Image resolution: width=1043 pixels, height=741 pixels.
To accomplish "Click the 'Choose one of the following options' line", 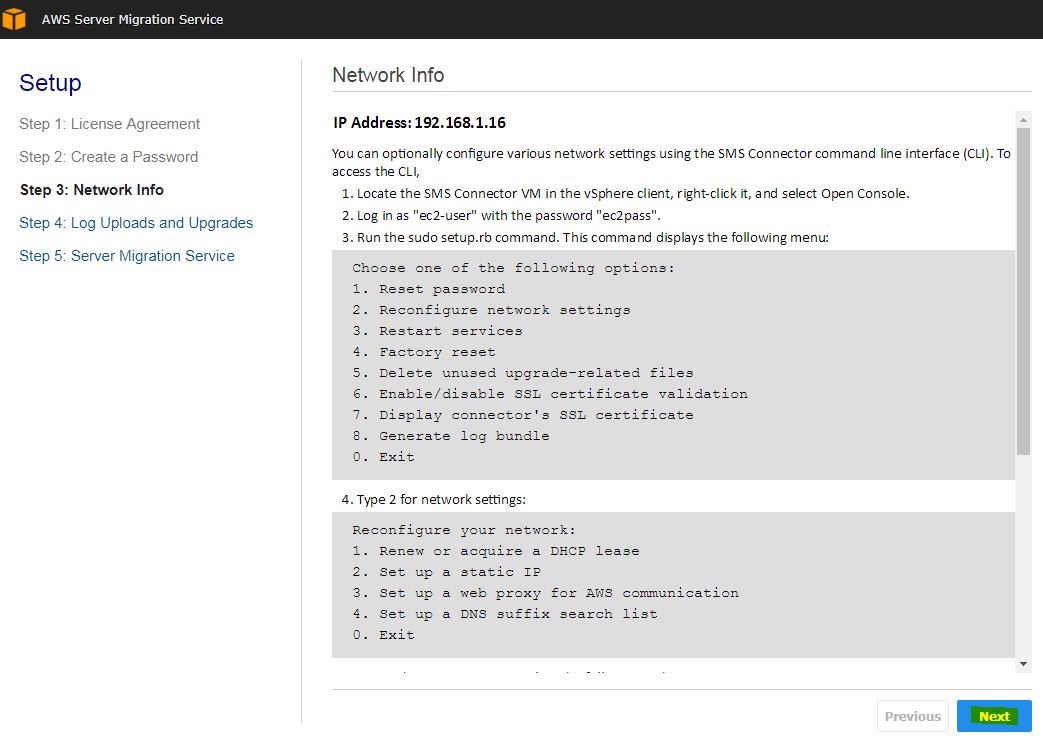I will coord(513,268).
